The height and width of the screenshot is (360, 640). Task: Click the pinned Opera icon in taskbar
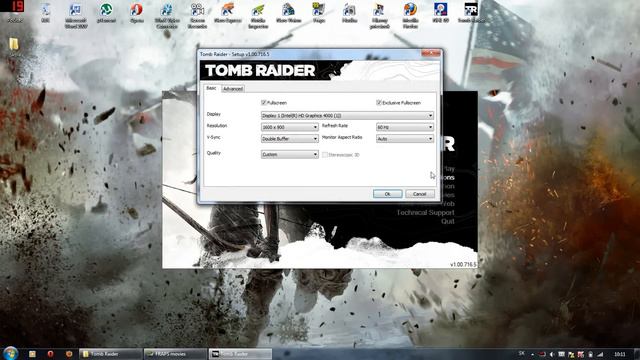pyautogui.click(x=50, y=354)
